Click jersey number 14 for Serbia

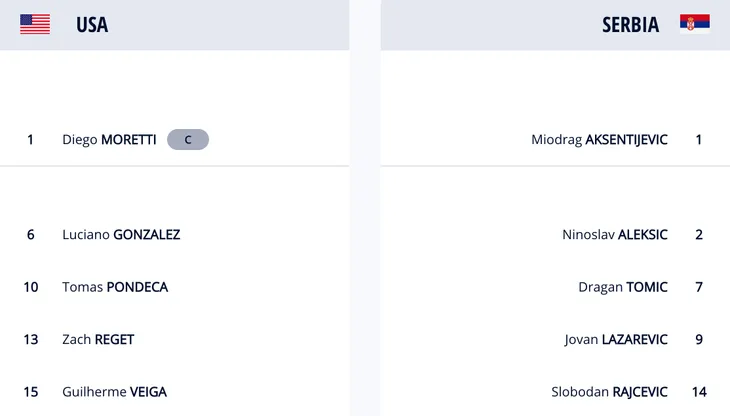[x=699, y=392]
